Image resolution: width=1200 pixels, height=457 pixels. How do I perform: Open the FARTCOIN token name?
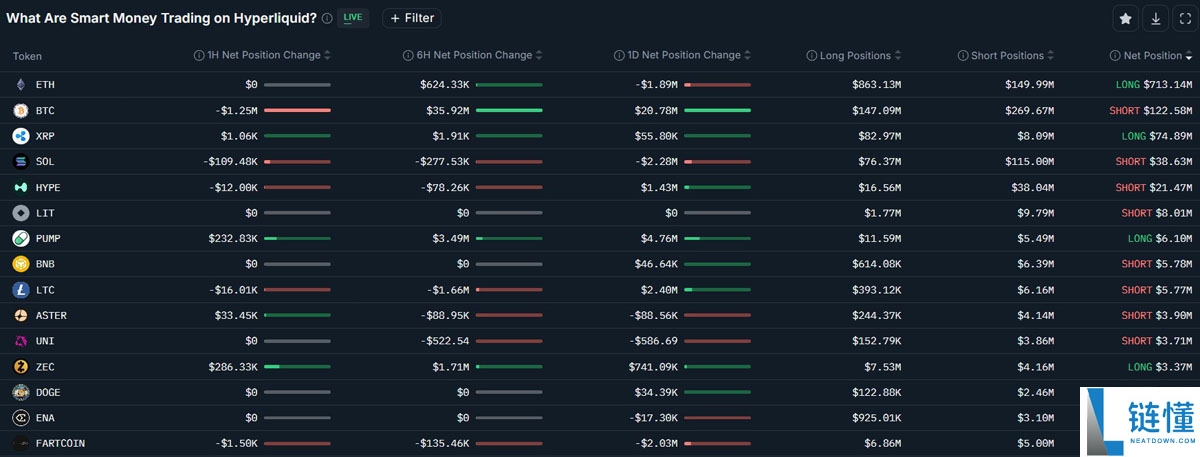60,443
